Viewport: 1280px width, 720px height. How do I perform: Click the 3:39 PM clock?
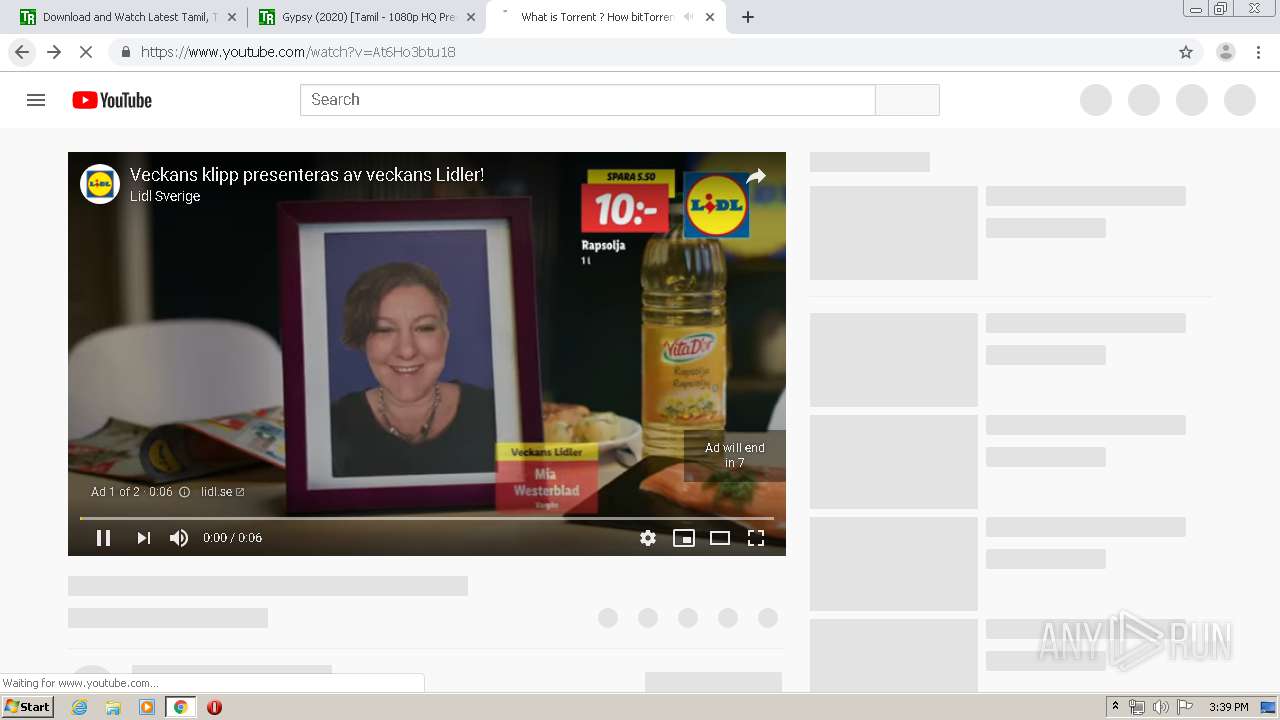[1229, 707]
